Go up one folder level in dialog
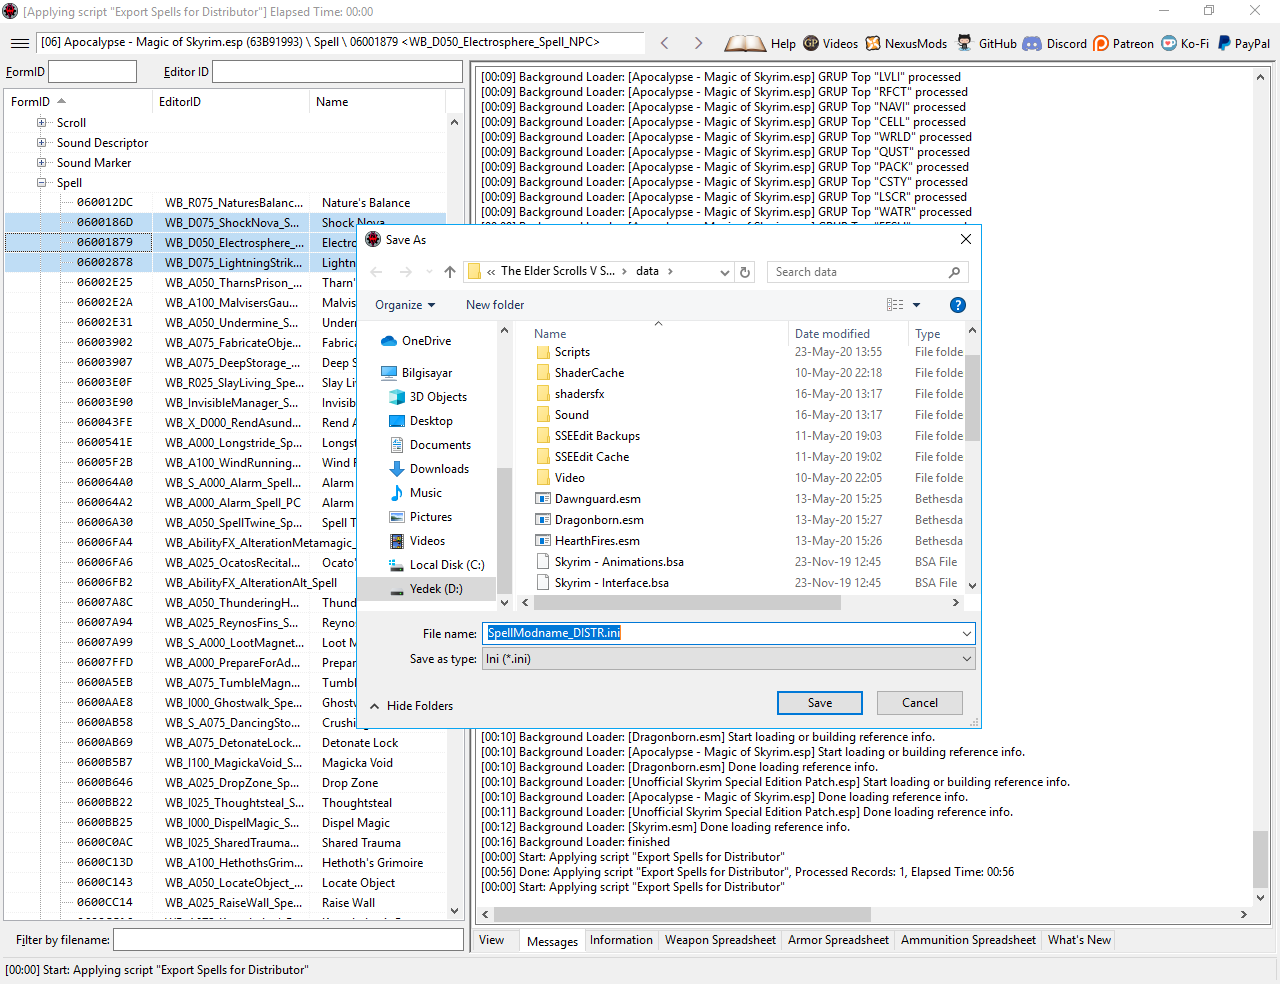The width and height of the screenshot is (1280, 984). [x=450, y=272]
